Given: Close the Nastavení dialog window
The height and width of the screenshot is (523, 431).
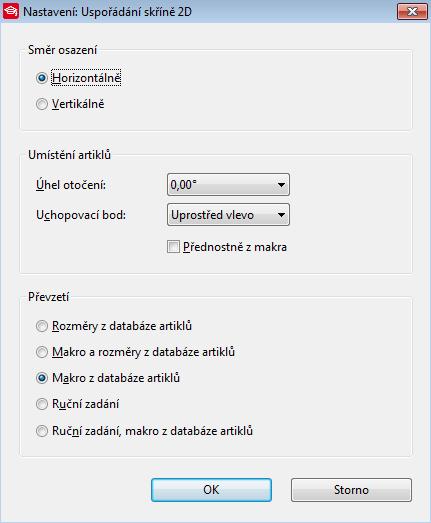Looking at the screenshot, I should (x=412, y=12).
